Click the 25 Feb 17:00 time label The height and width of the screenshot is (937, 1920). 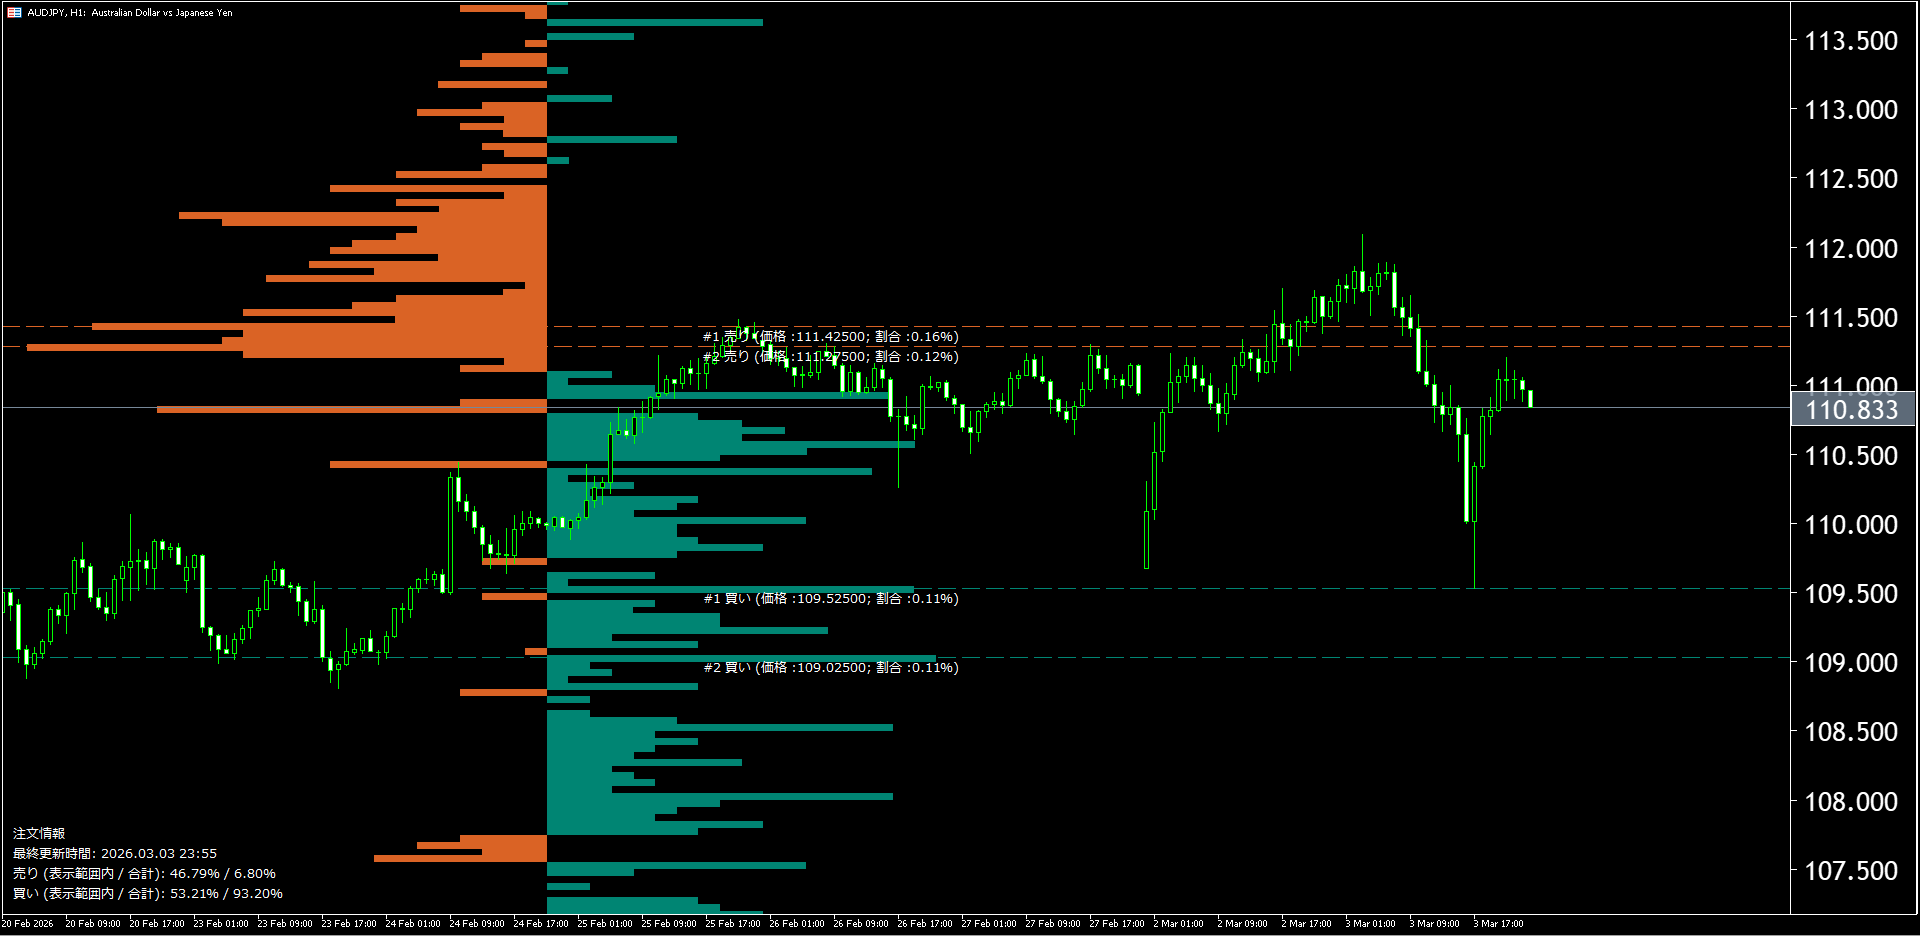pos(733,924)
